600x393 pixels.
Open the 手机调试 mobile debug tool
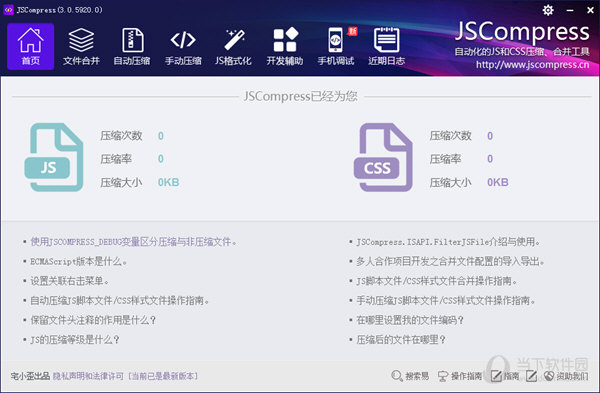[x=336, y=46]
